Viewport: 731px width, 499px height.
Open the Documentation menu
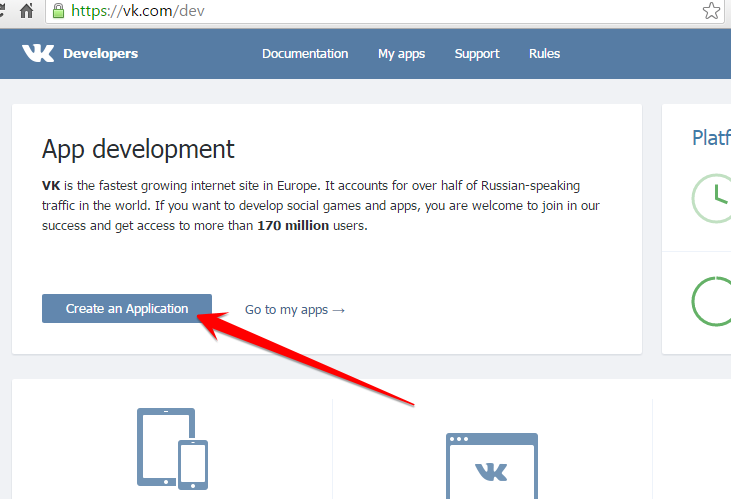[x=305, y=54]
